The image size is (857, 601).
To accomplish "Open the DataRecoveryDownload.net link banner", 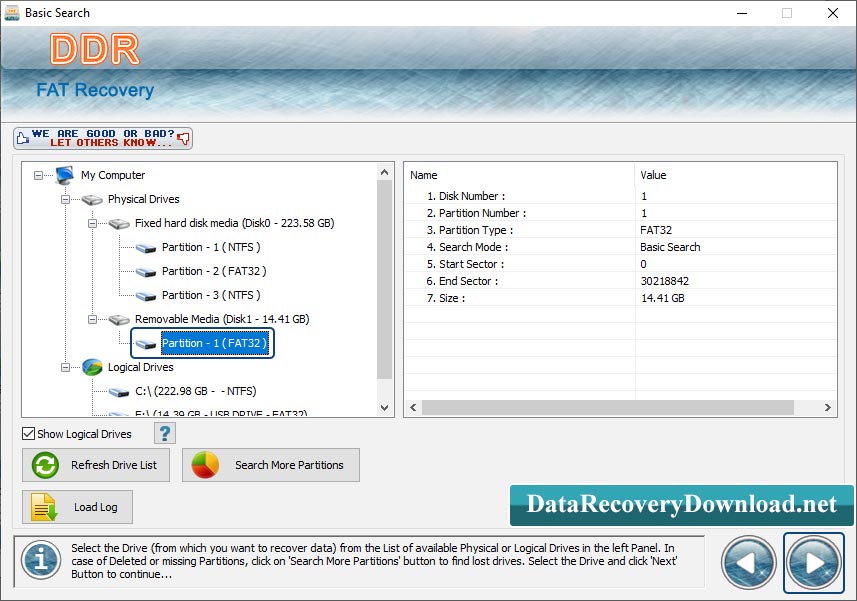I will click(682, 505).
